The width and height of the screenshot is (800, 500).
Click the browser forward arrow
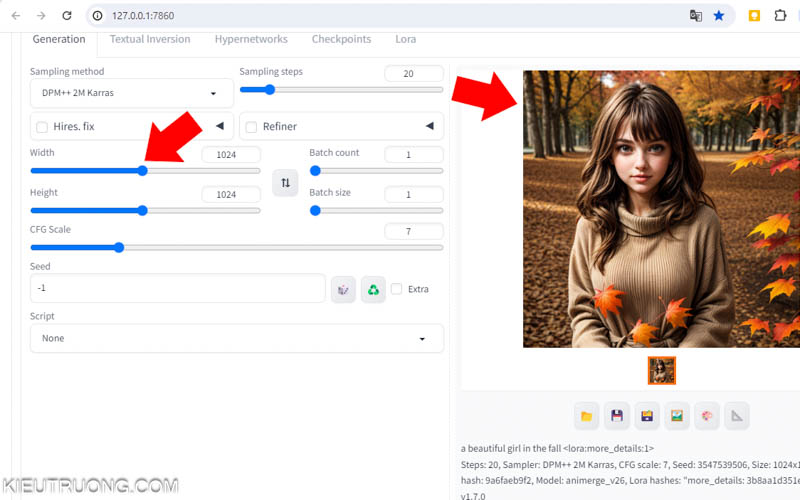[41, 16]
